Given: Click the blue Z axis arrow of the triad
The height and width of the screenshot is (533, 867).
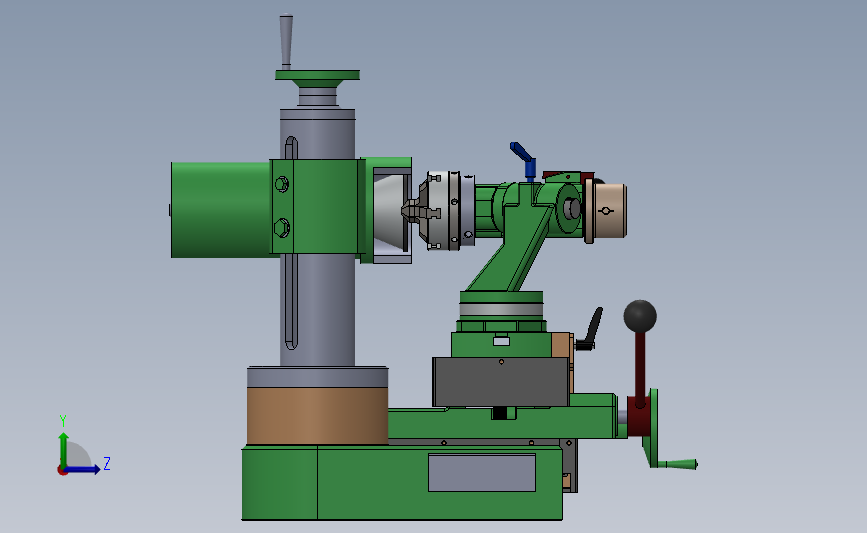Looking at the screenshot, I should pos(83,470).
